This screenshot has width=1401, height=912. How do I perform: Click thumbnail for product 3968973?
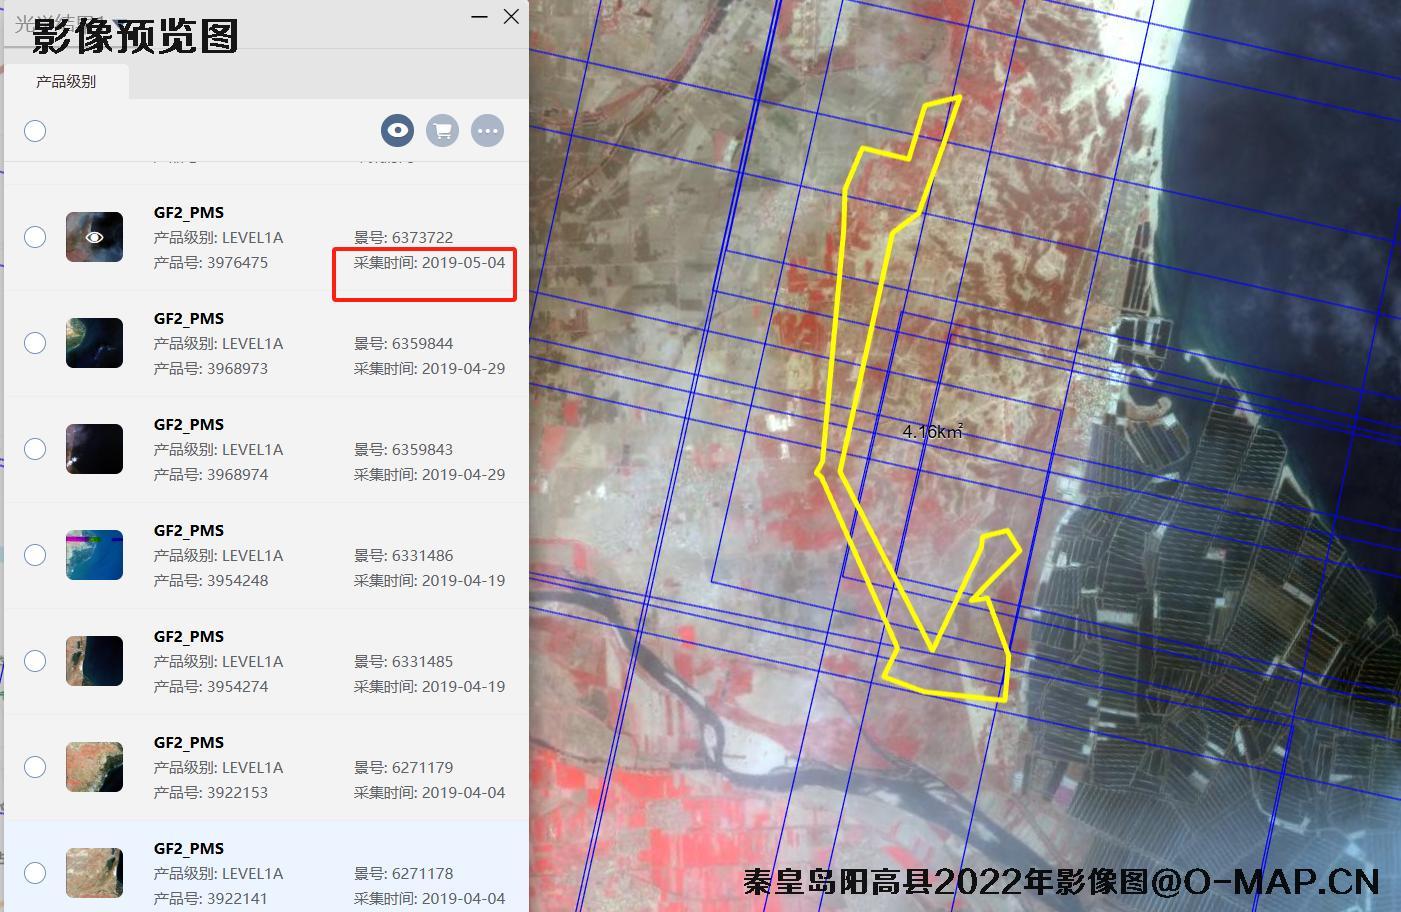pos(94,343)
